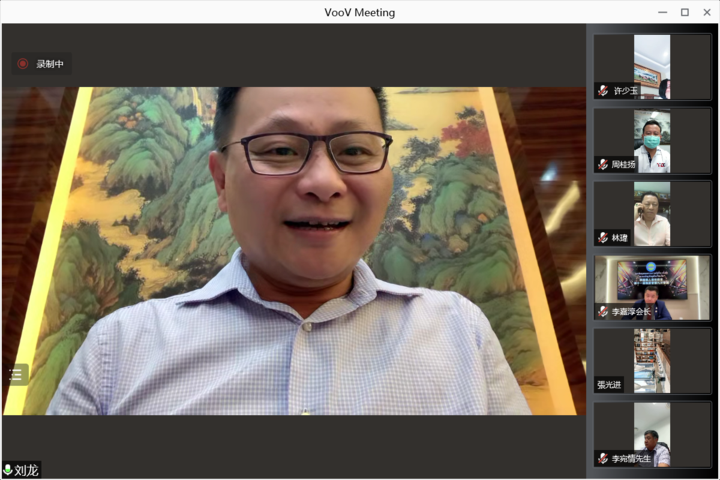Click the 刘龙 speaker name label

click(x=27, y=470)
